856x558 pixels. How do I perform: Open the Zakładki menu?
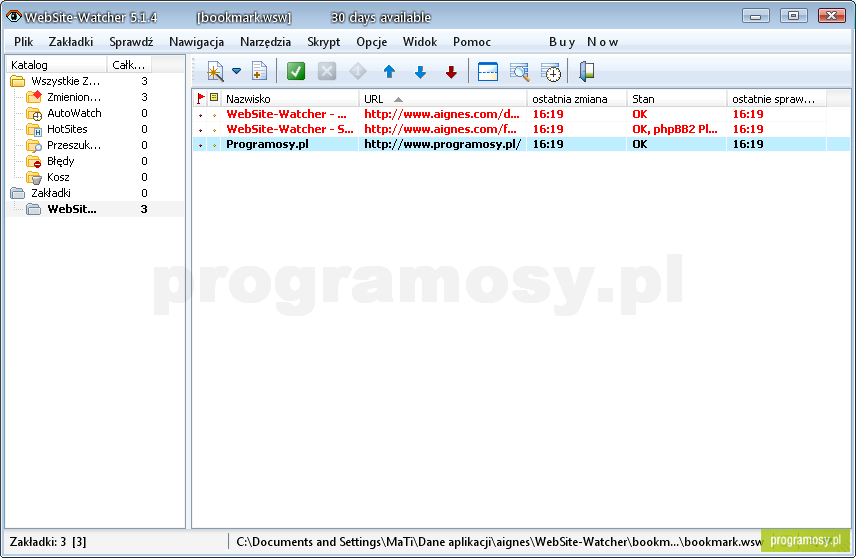tap(70, 42)
